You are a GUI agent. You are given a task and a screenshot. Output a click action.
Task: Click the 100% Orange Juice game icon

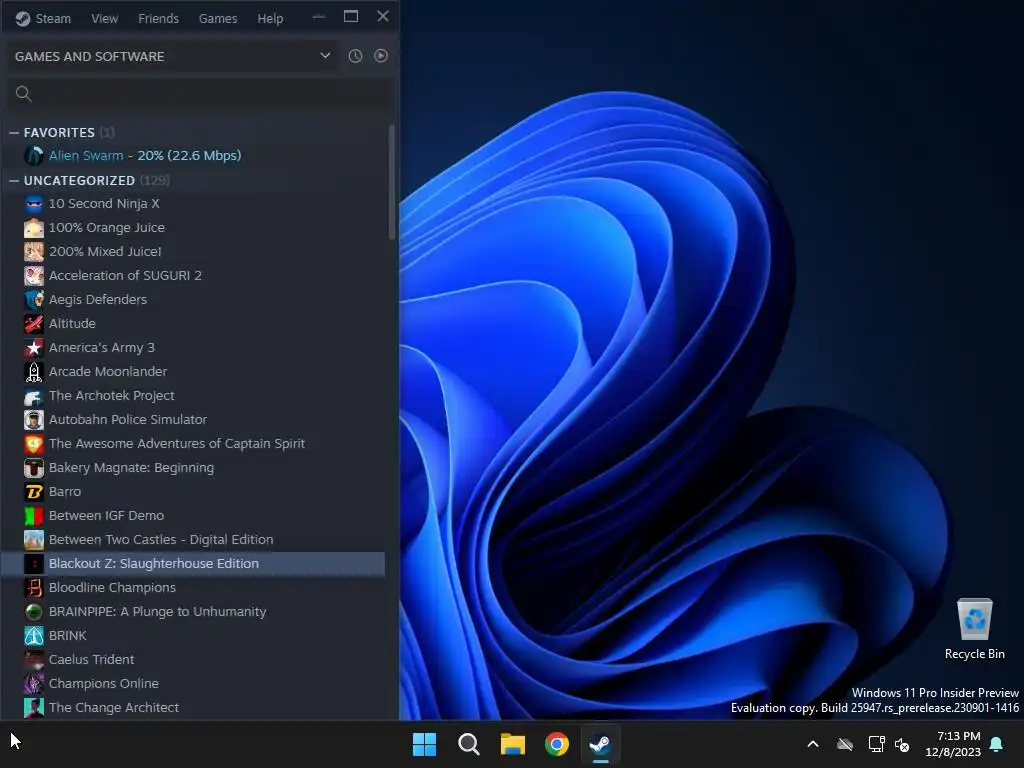[x=34, y=228]
